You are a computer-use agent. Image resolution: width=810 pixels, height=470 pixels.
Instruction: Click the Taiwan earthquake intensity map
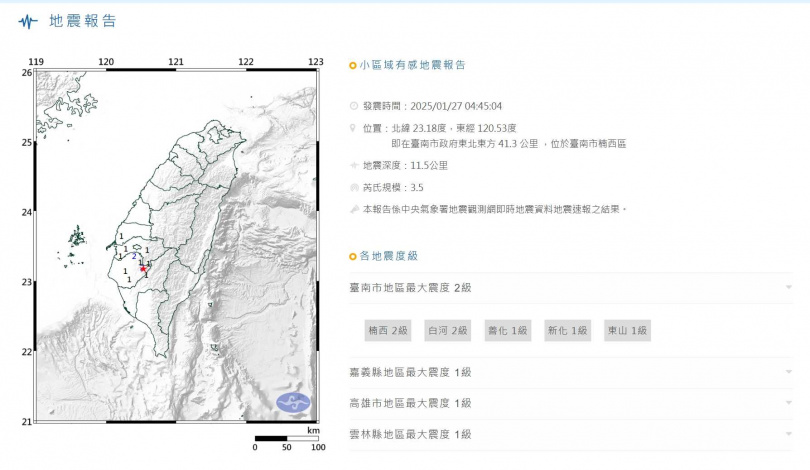[176, 246]
